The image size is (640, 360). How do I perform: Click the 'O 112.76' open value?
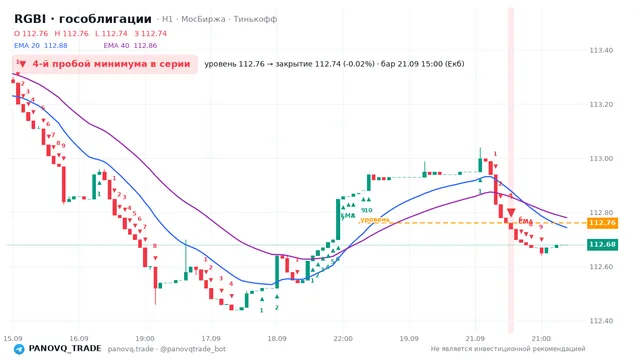pyautogui.click(x=31, y=33)
